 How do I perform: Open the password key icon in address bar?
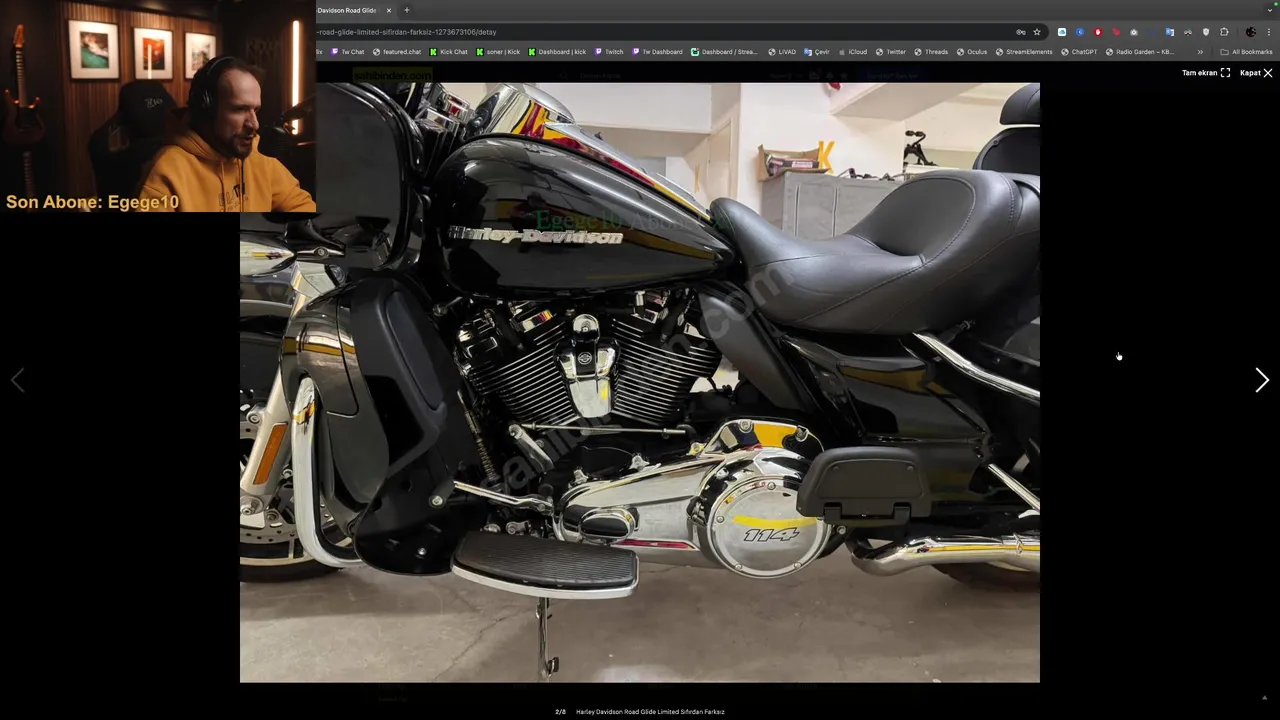[1020, 32]
